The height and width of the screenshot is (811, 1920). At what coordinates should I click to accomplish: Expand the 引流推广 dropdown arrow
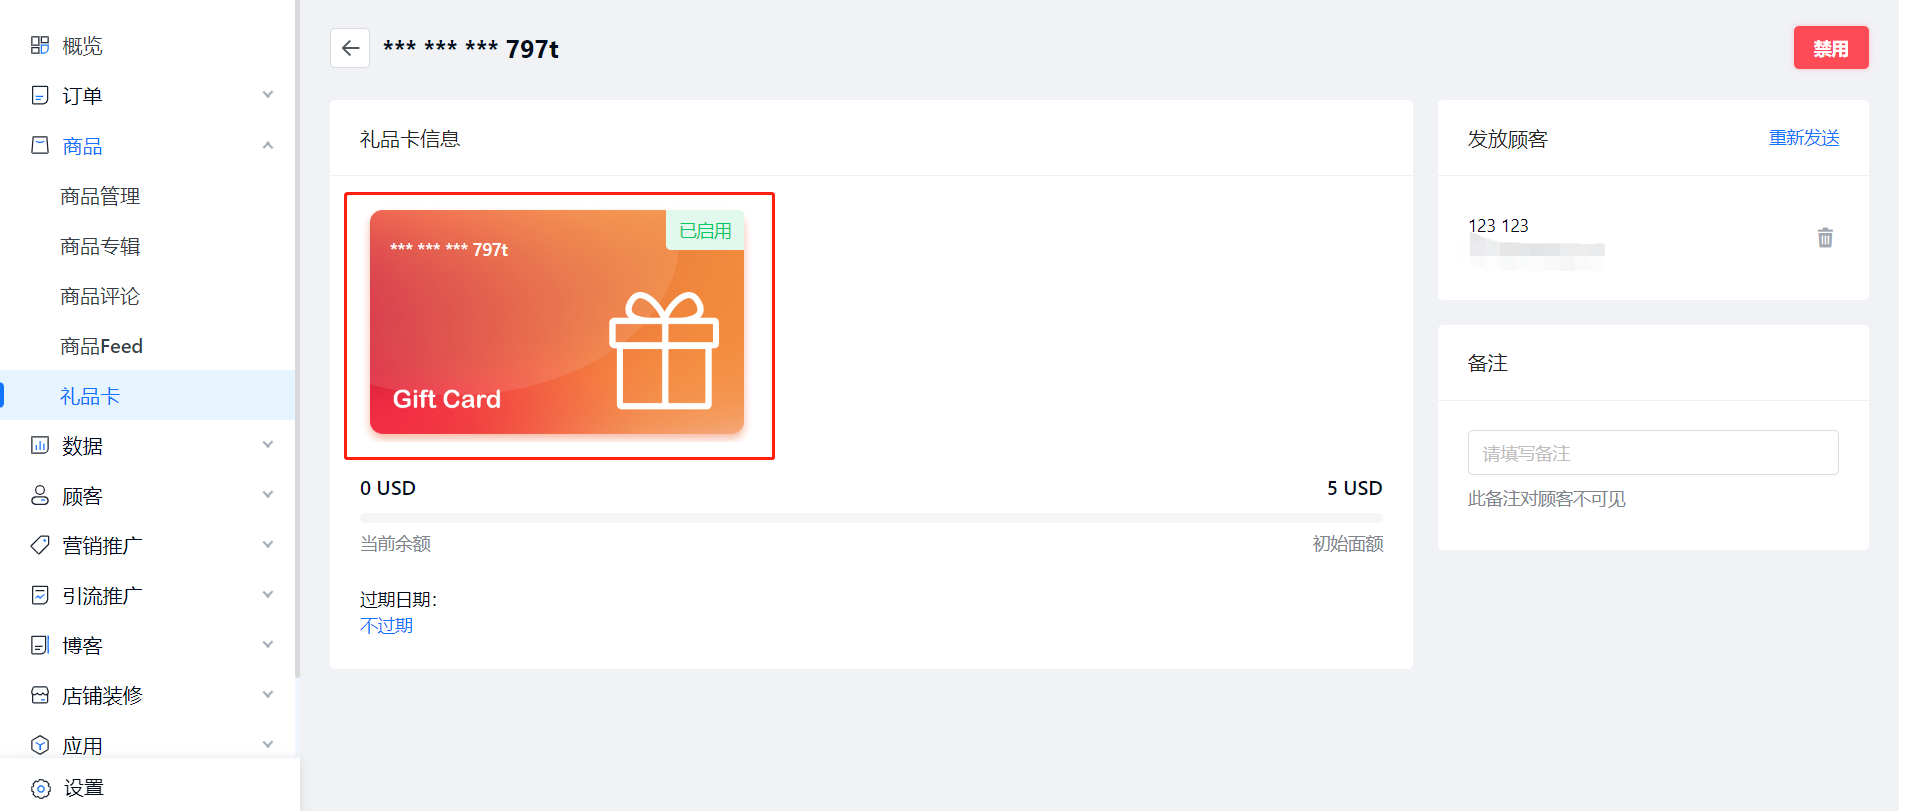coord(268,595)
